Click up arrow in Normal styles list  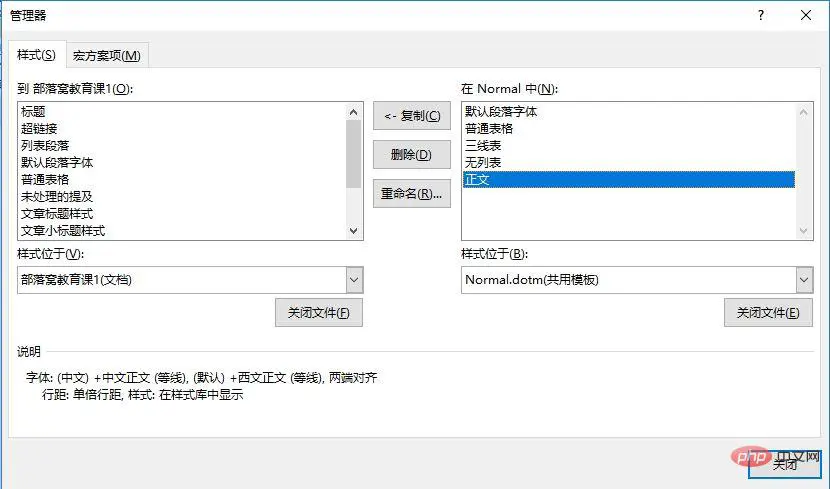[x=804, y=112]
